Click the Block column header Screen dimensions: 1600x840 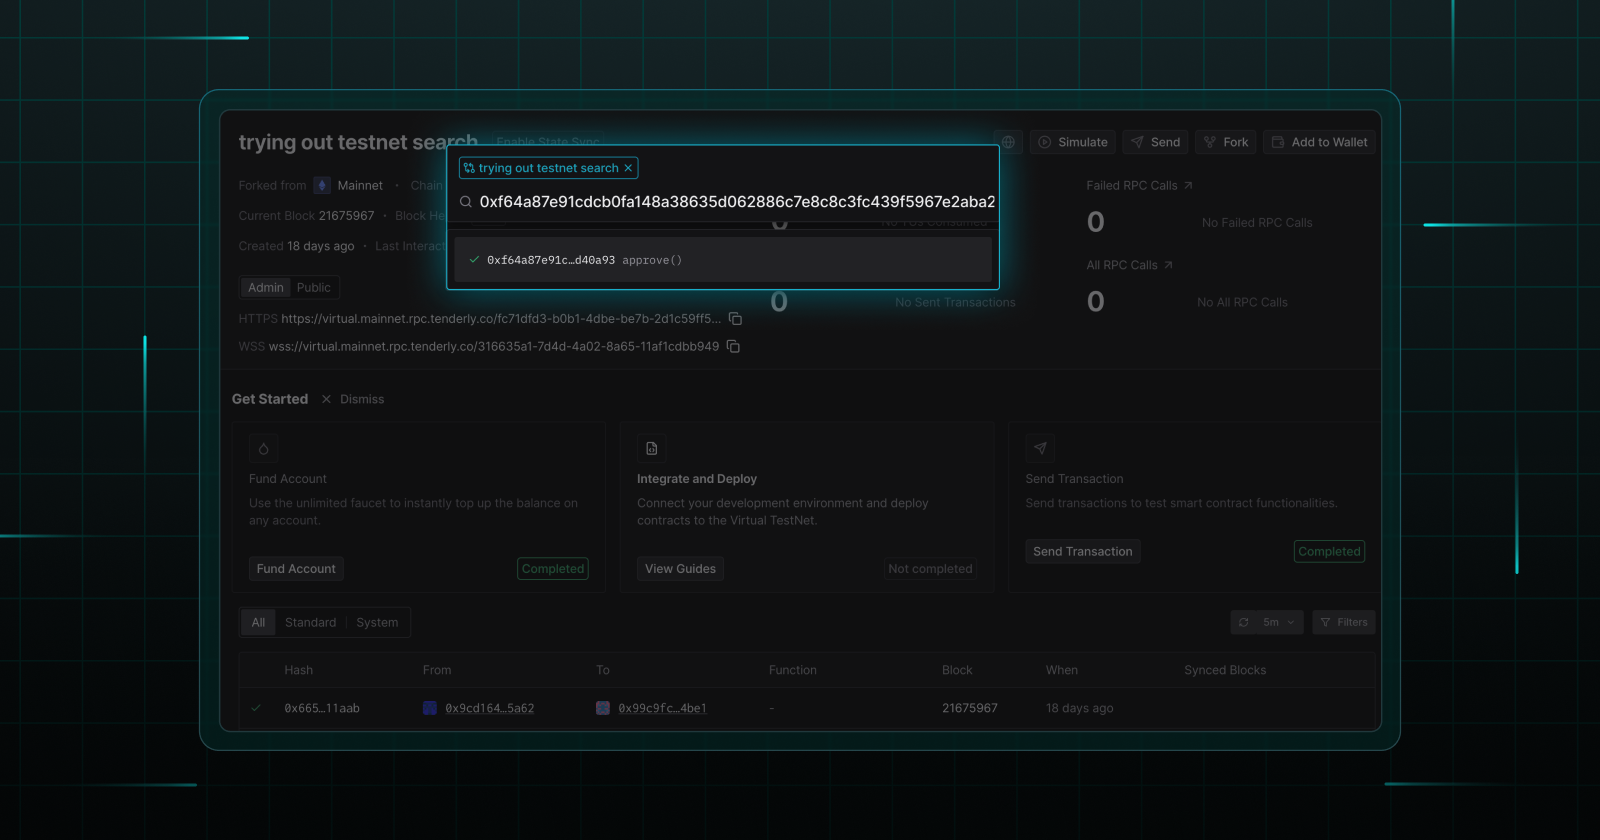957,670
